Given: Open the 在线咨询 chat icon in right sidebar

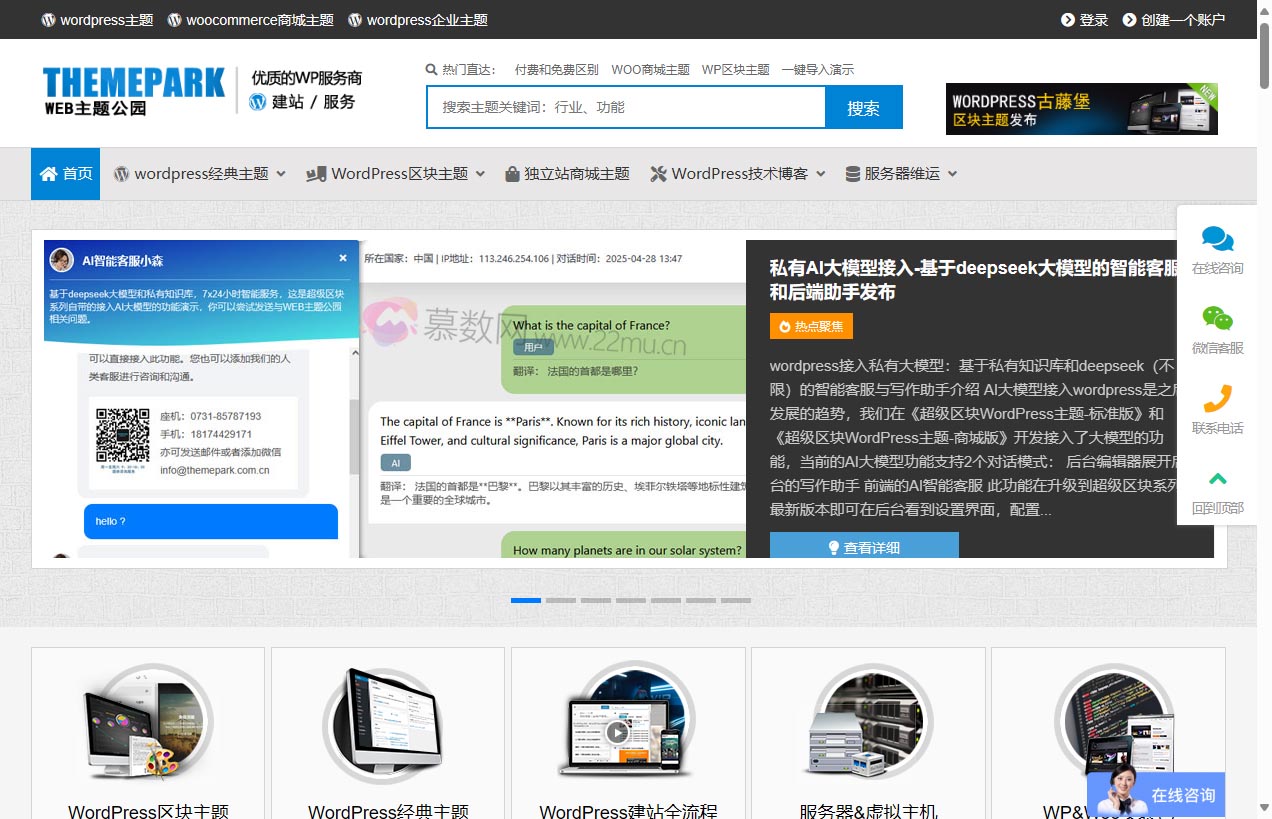Looking at the screenshot, I should 1217,240.
